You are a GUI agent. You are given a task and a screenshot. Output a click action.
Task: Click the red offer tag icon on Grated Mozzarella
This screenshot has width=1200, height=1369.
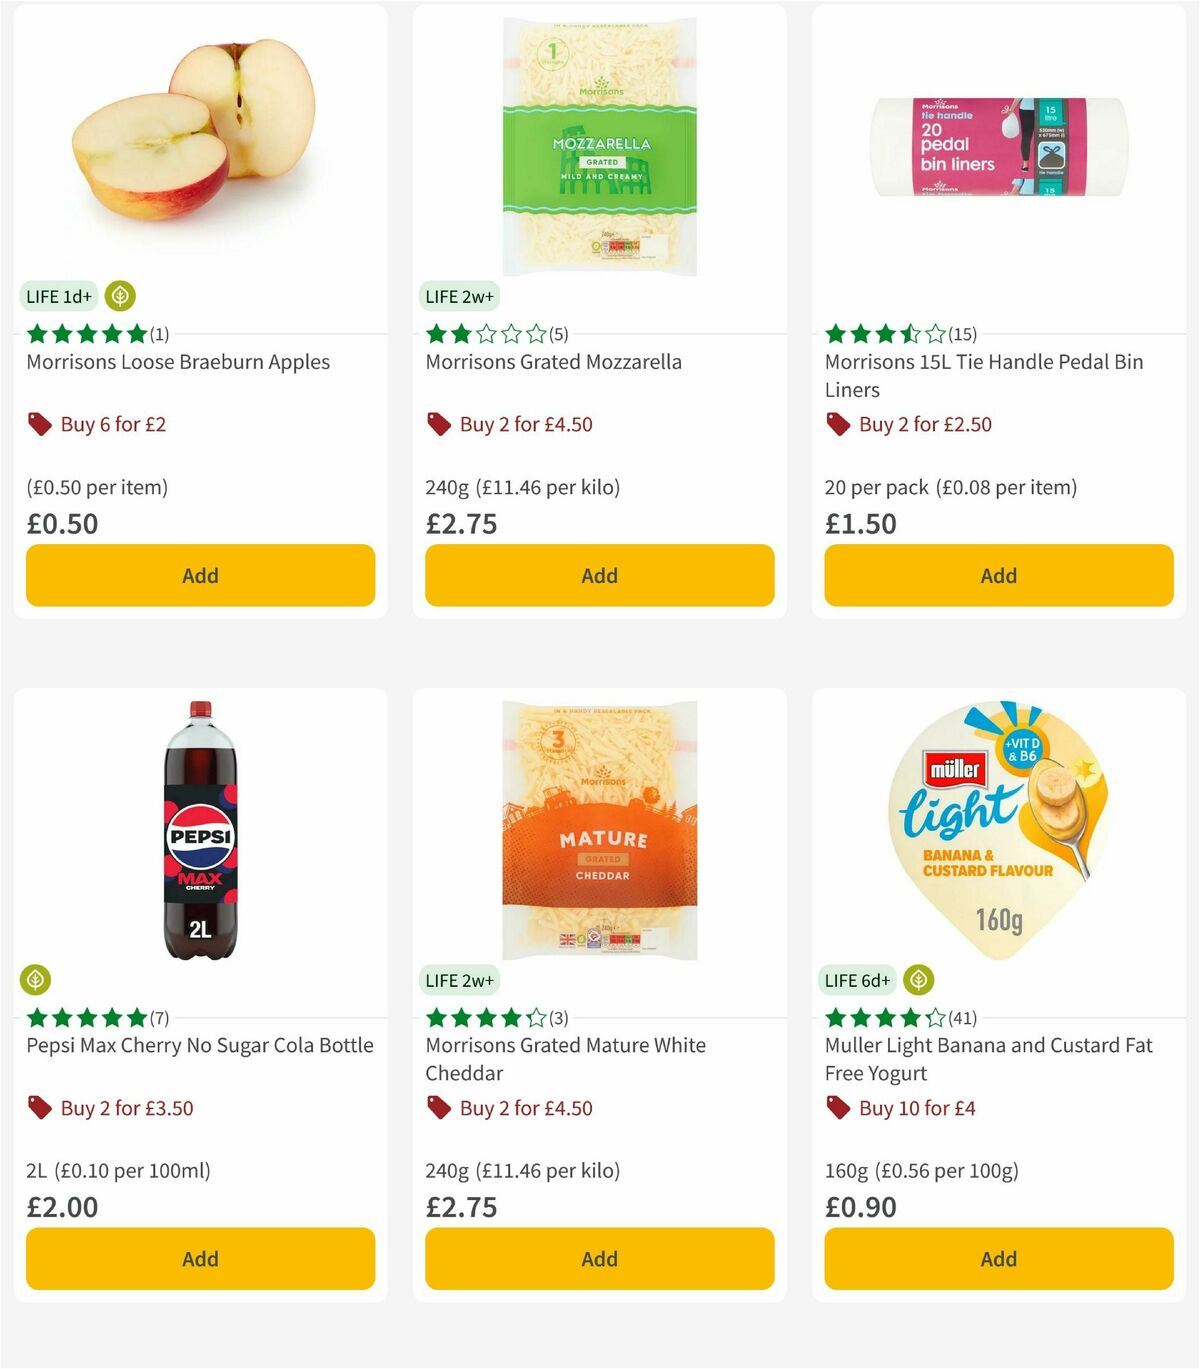click(437, 424)
